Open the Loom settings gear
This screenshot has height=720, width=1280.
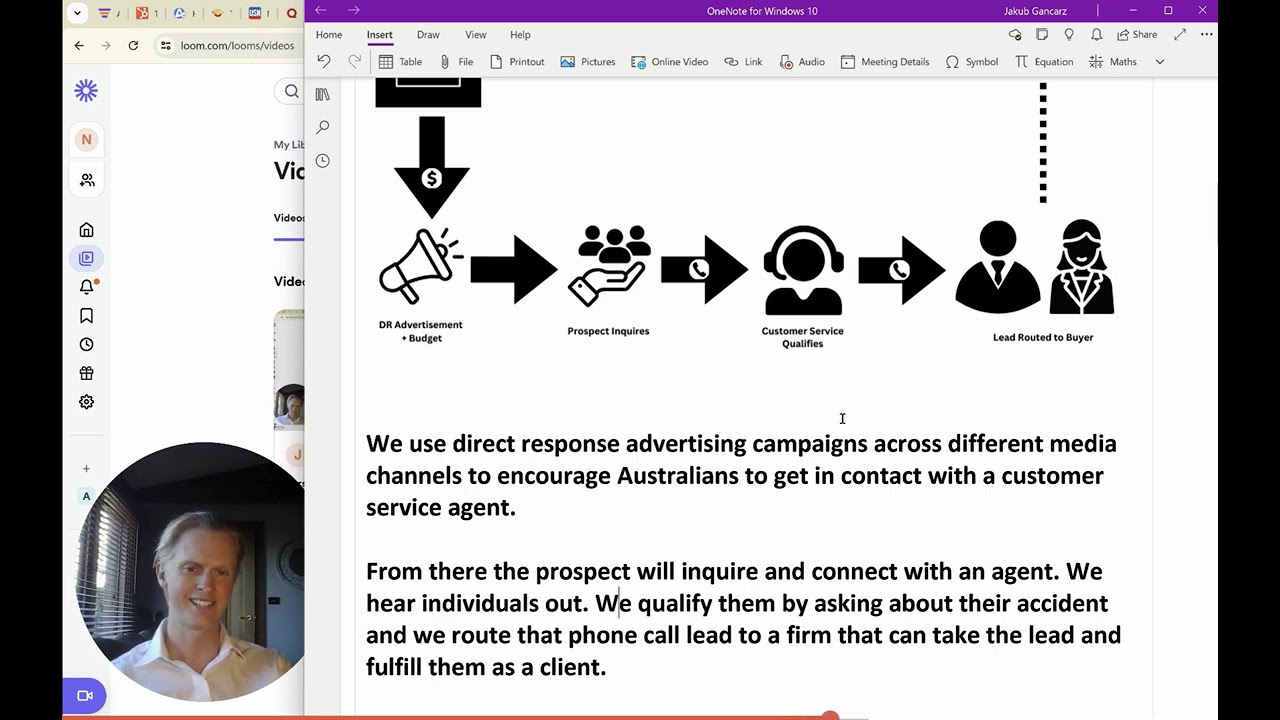pyautogui.click(x=86, y=402)
